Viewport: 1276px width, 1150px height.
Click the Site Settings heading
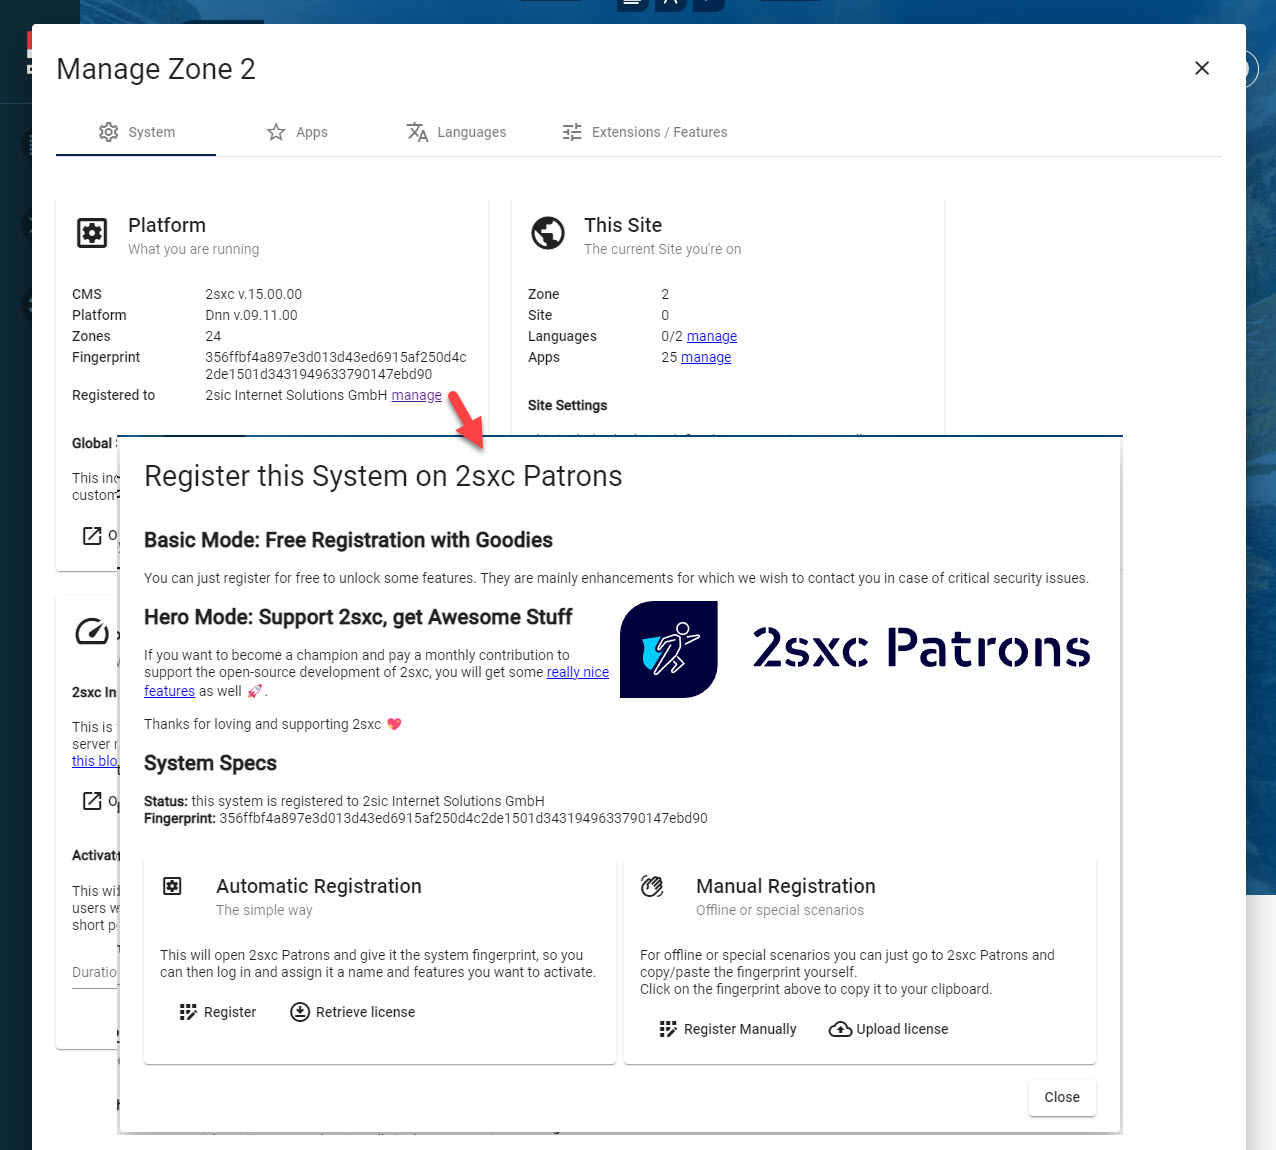pyautogui.click(x=567, y=405)
